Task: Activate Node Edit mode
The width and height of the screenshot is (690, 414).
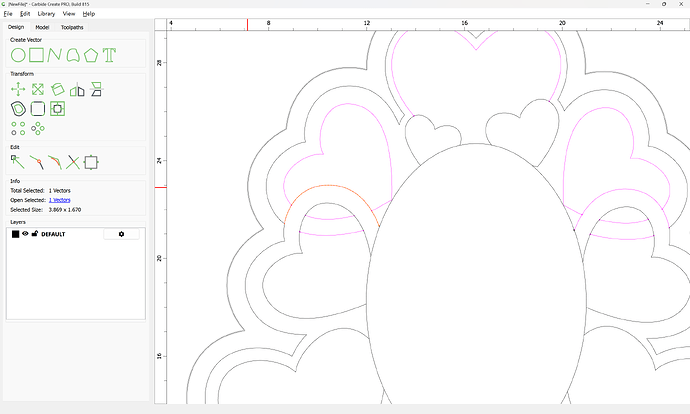Action: pos(18,162)
